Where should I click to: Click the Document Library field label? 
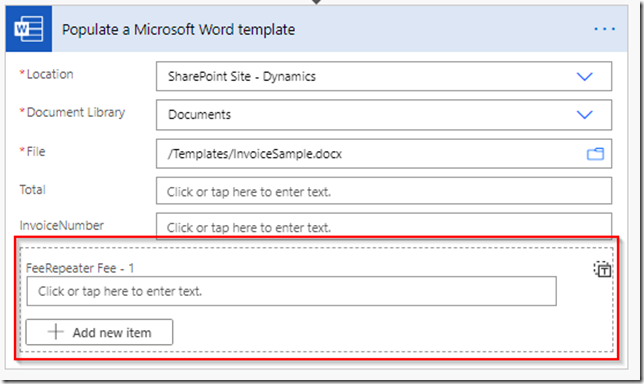(76, 112)
